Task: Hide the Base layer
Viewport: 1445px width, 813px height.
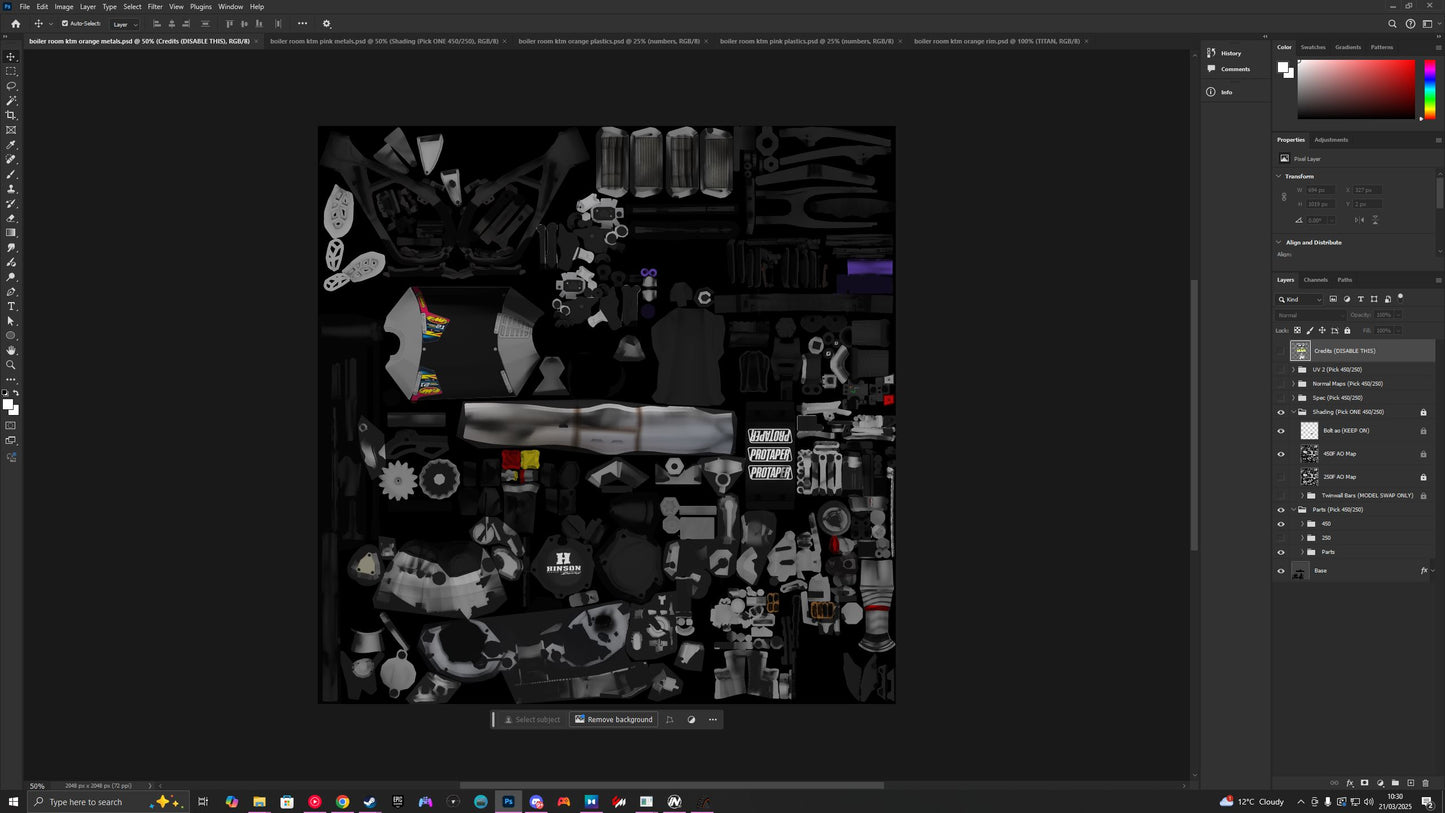Action: click(1281, 571)
